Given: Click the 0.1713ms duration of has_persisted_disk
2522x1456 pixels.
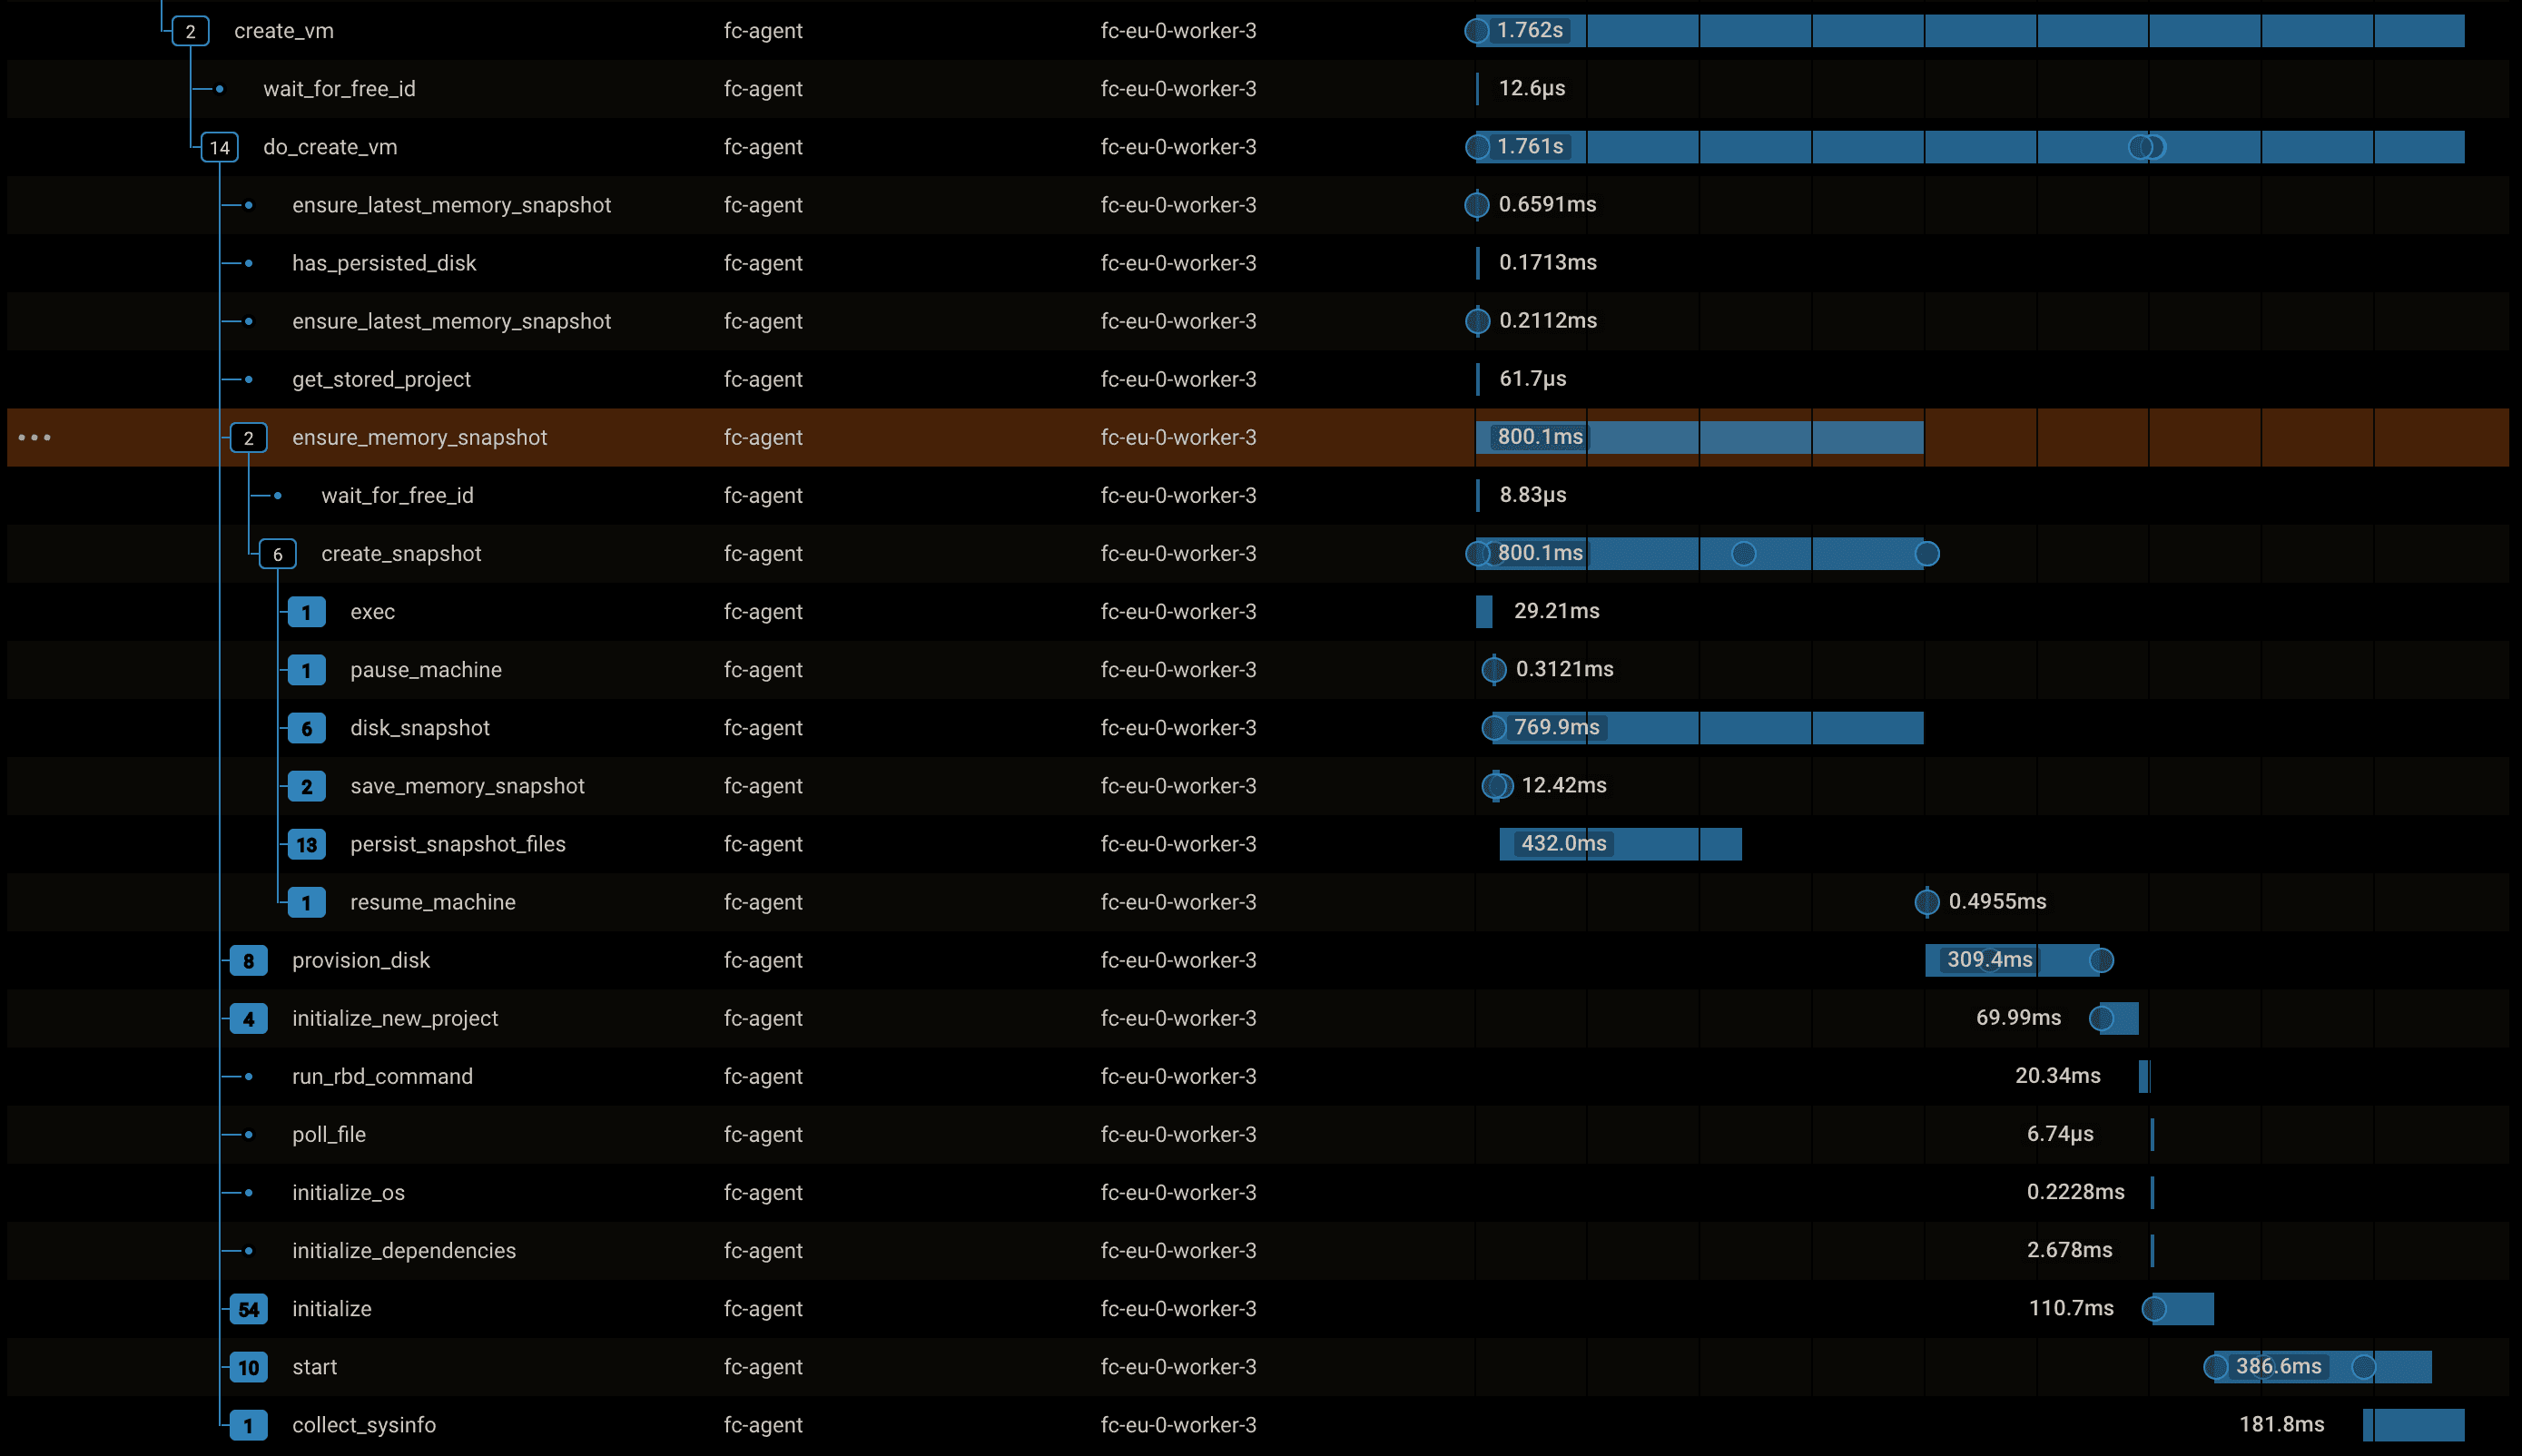Looking at the screenshot, I should point(1547,262).
